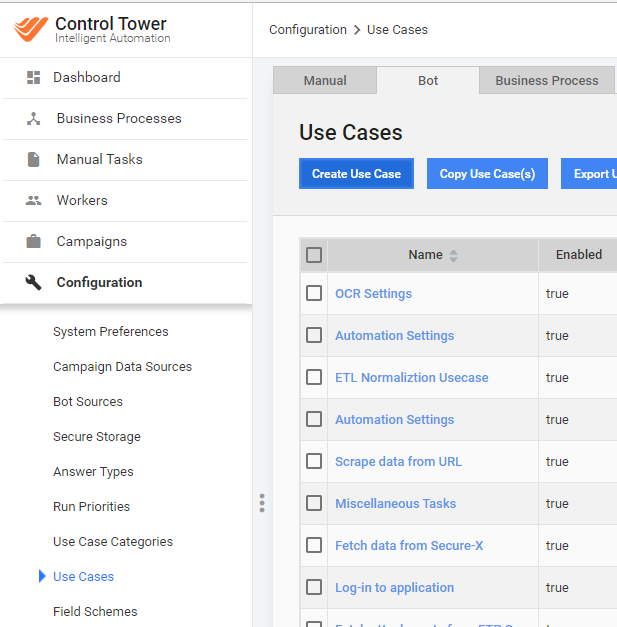Check the OCR Settings row checkbox
The height and width of the screenshot is (627, 617).
tap(314, 293)
